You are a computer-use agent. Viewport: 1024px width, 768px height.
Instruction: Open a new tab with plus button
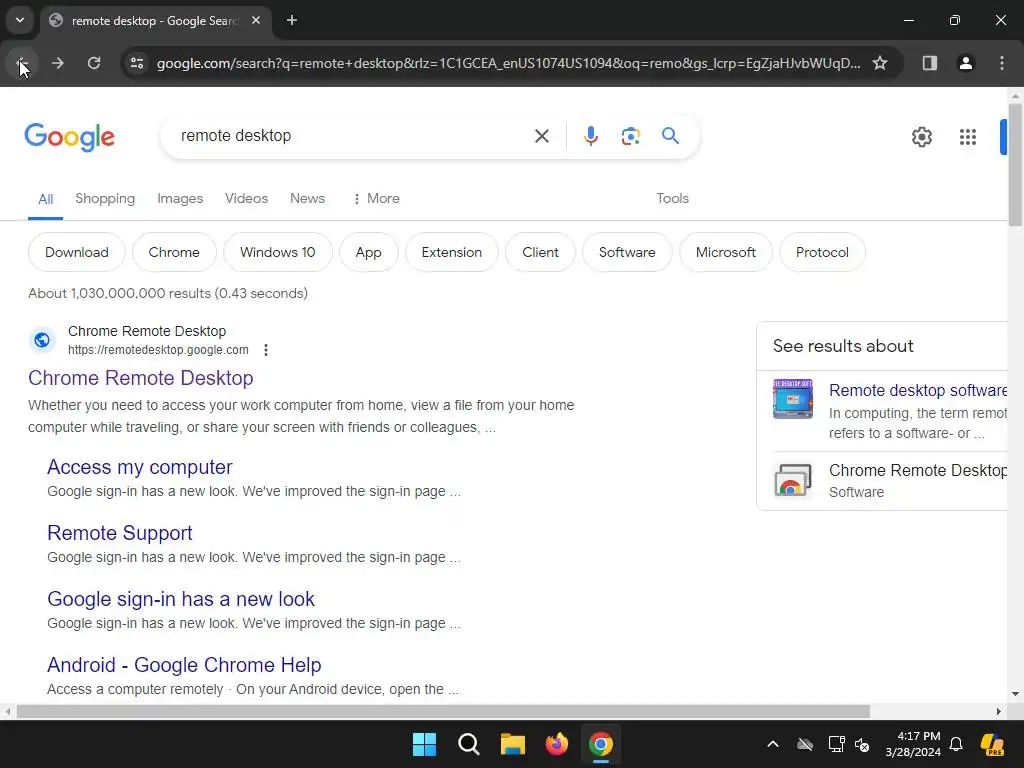coord(292,20)
